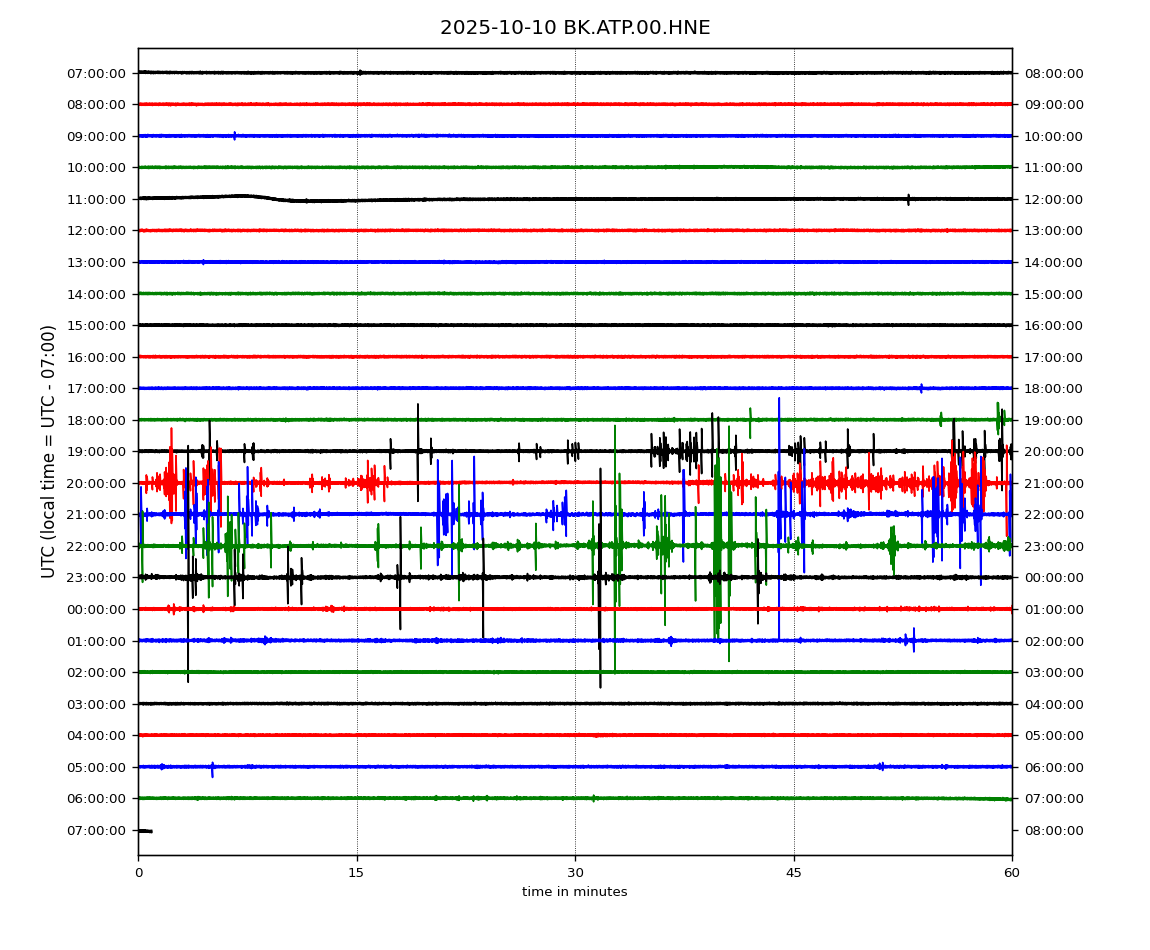Click the right-axis local time label 14:00:00

click(x=1053, y=262)
